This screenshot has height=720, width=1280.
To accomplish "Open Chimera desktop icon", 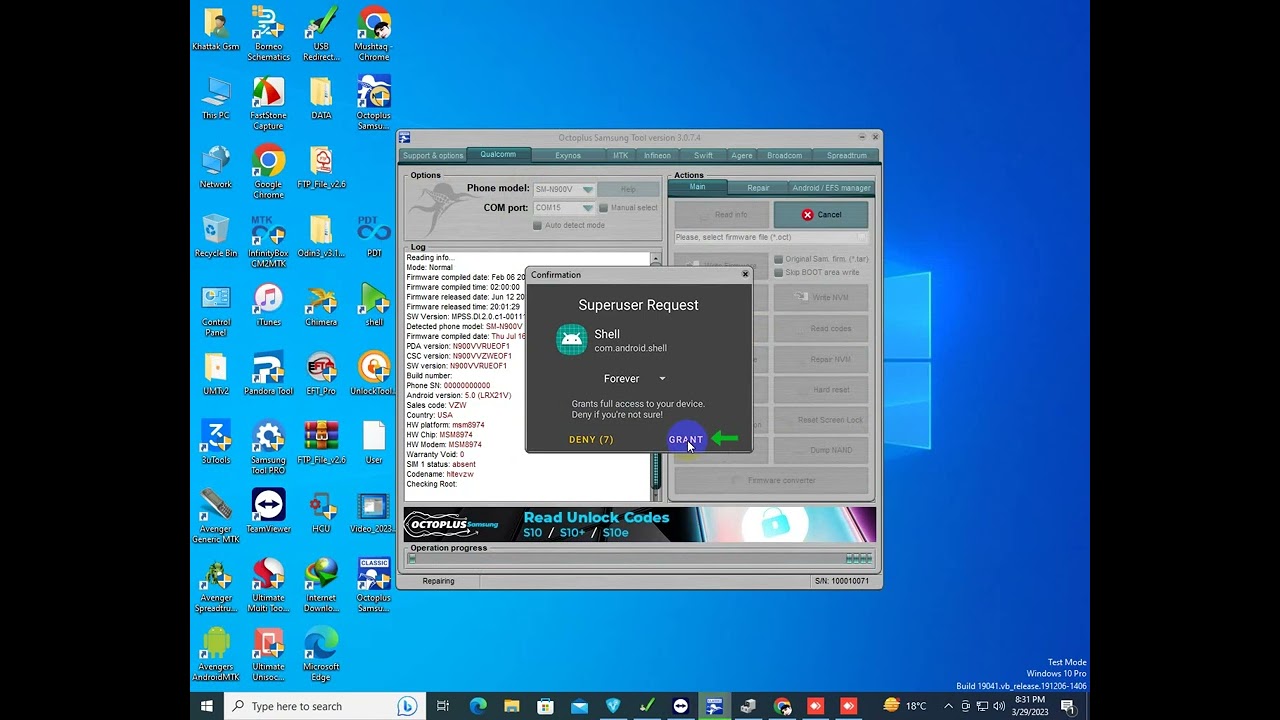I will point(321,305).
